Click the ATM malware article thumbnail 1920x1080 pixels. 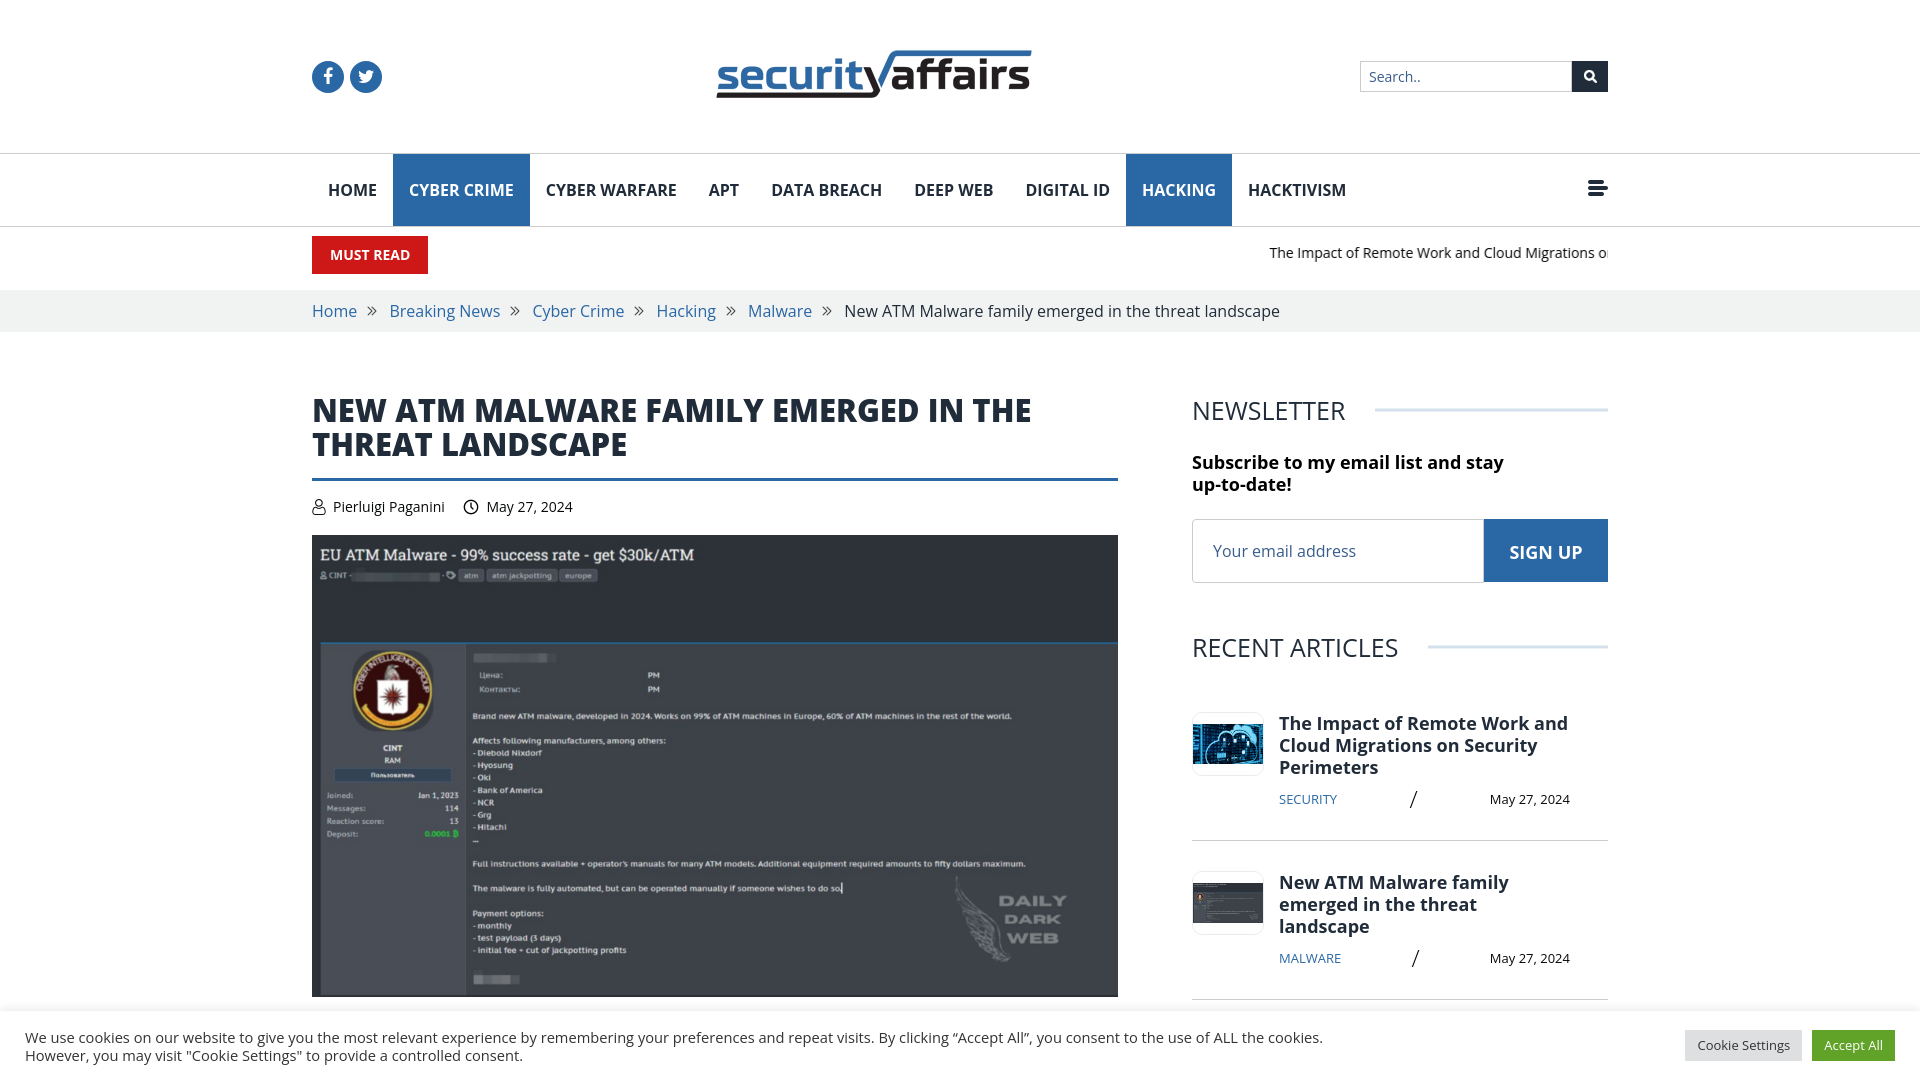[1228, 903]
